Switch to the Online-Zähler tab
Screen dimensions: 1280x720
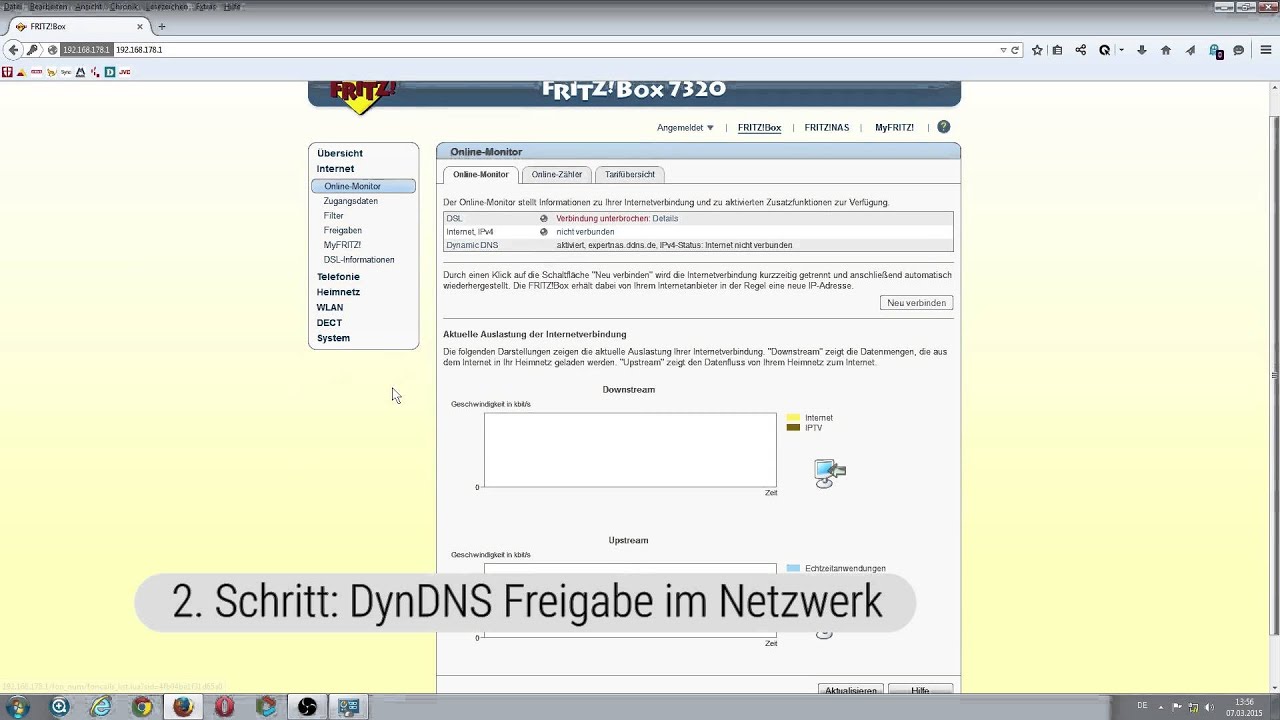click(557, 174)
